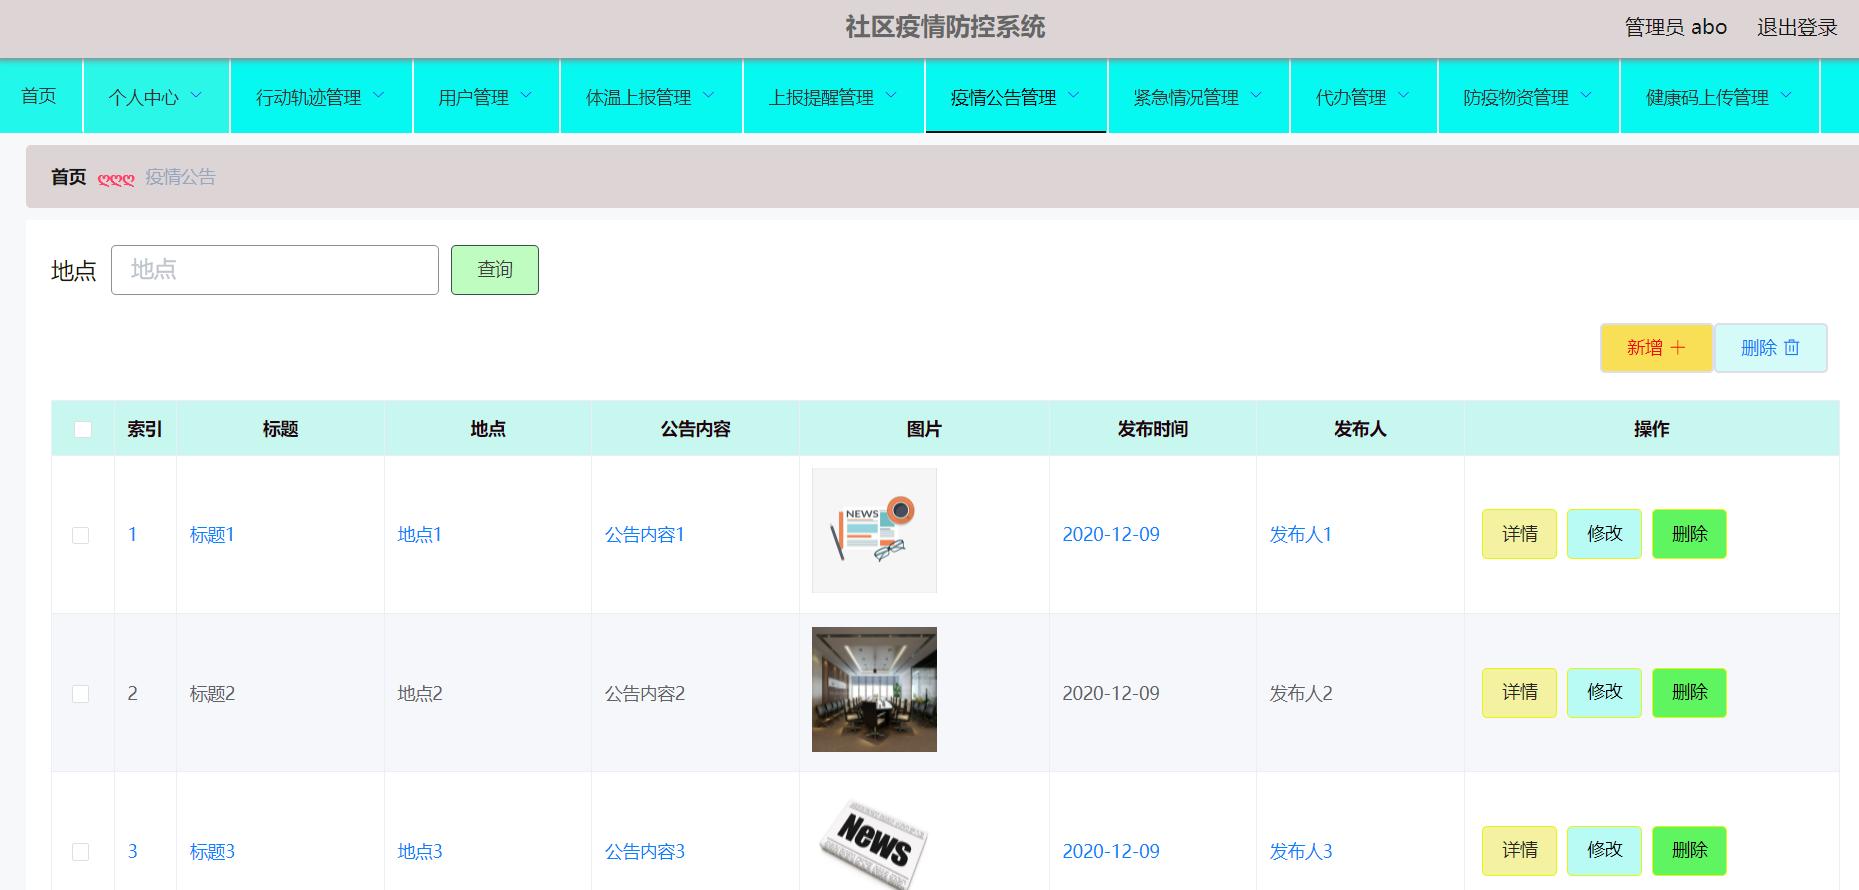Click 退出登录 to log out
This screenshot has width=1859, height=890.
pyautogui.click(x=1797, y=28)
